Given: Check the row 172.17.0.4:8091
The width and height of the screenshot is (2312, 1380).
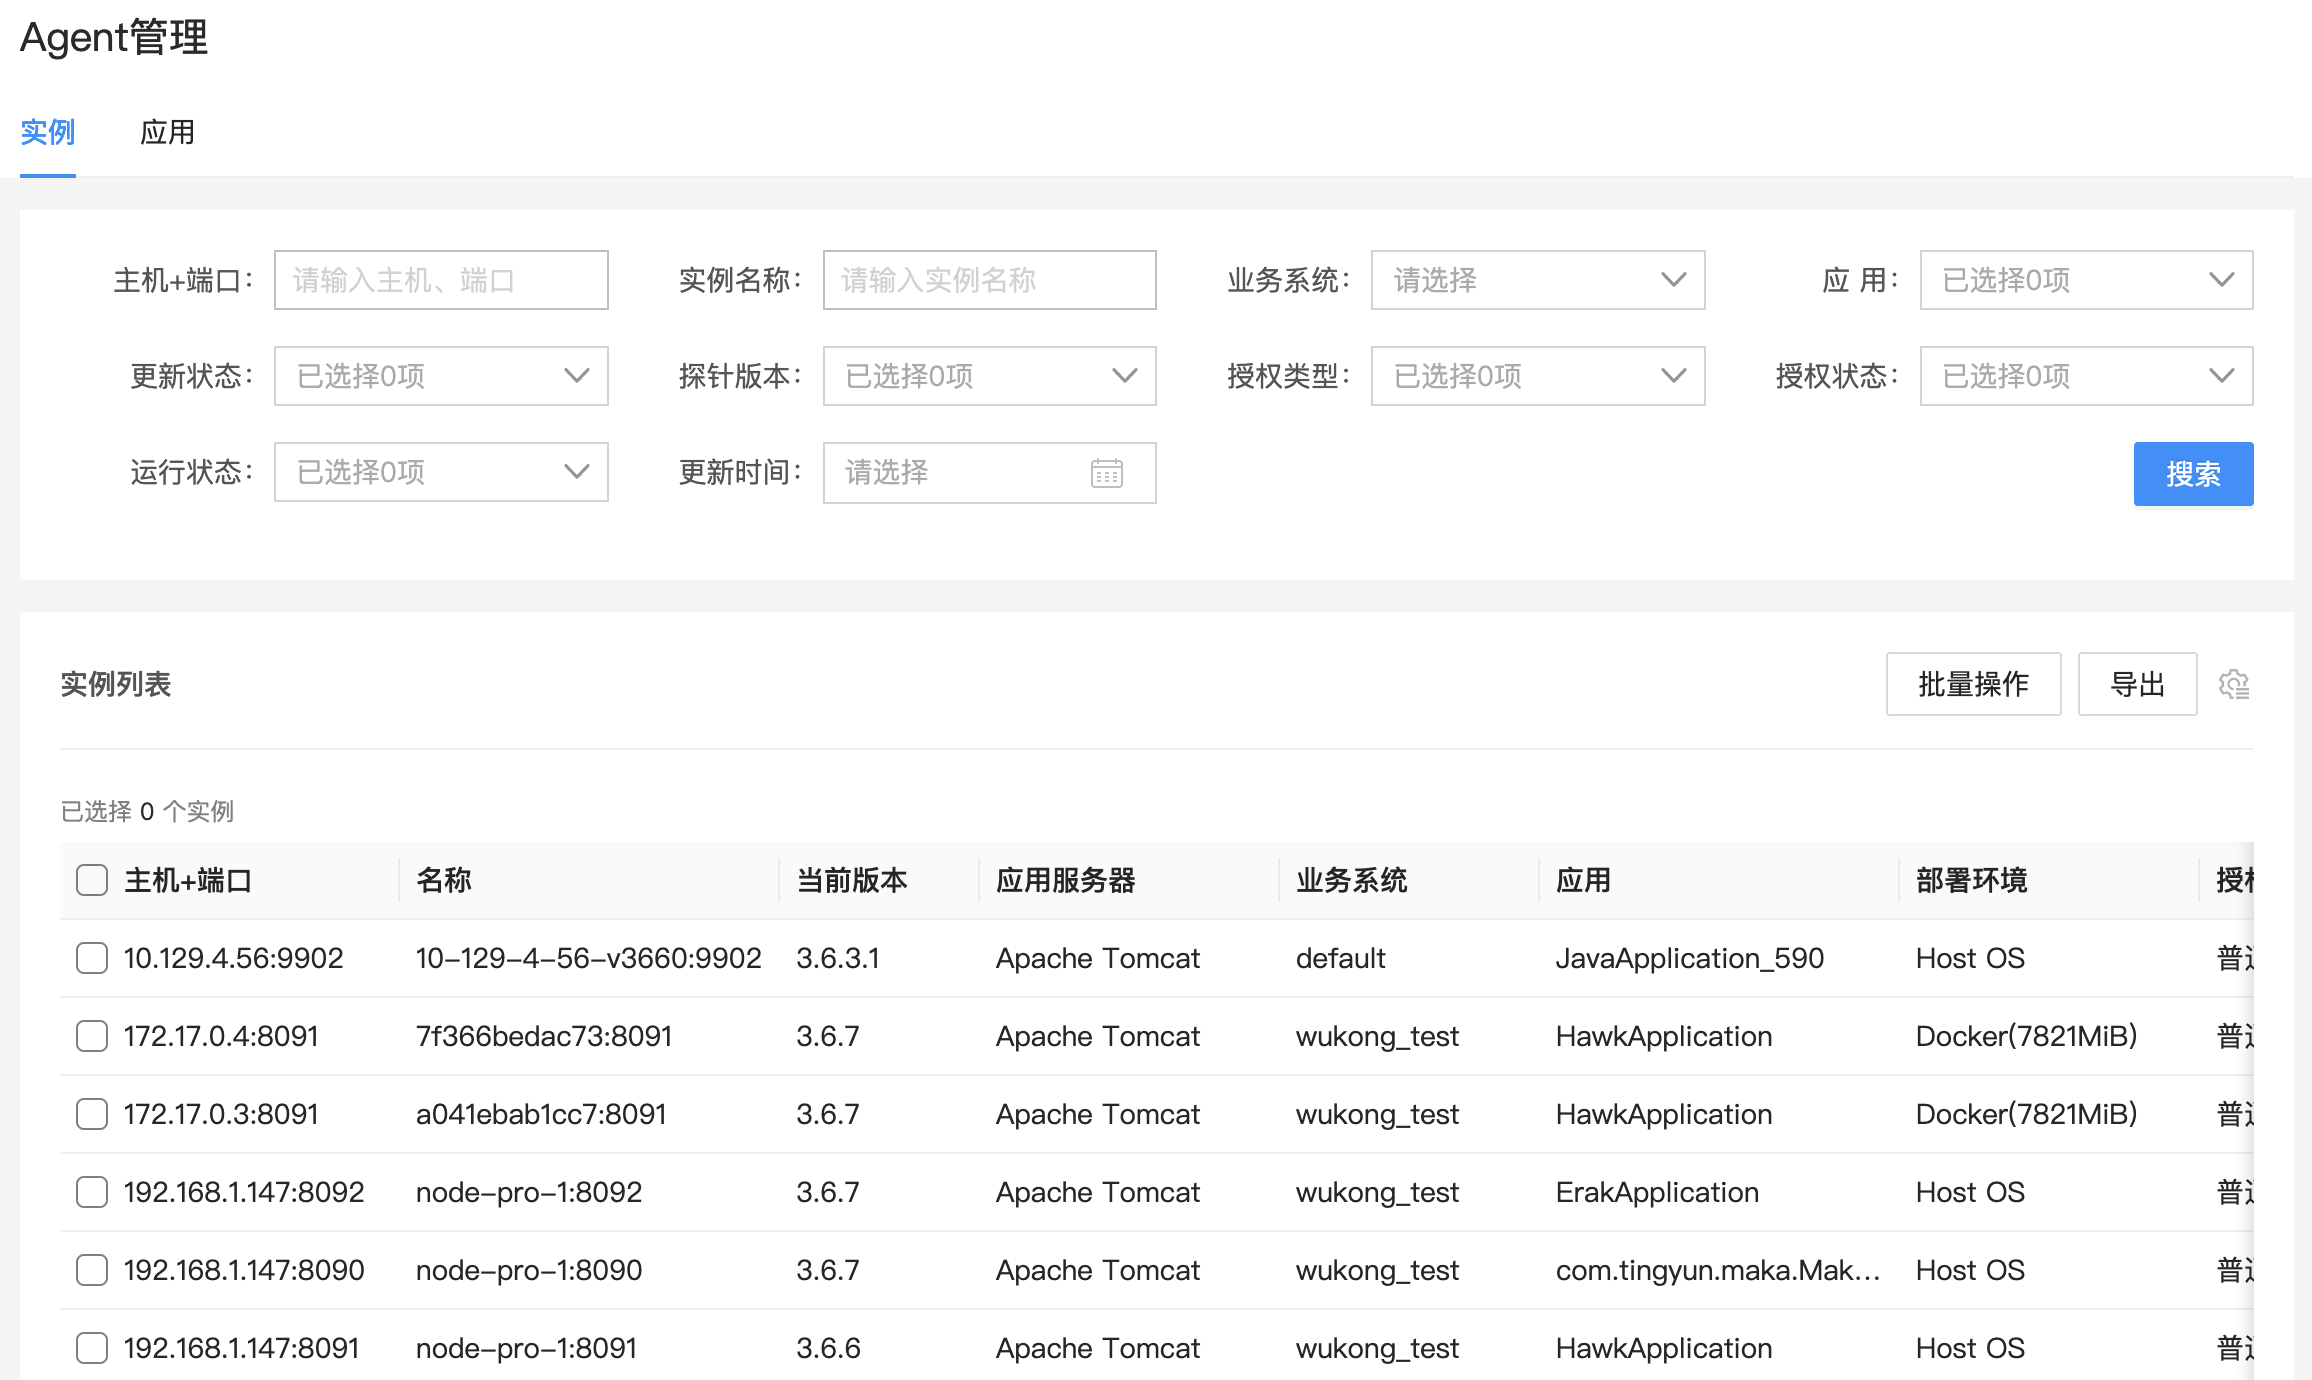Looking at the screenshot, I should (x=92, y=1036).
